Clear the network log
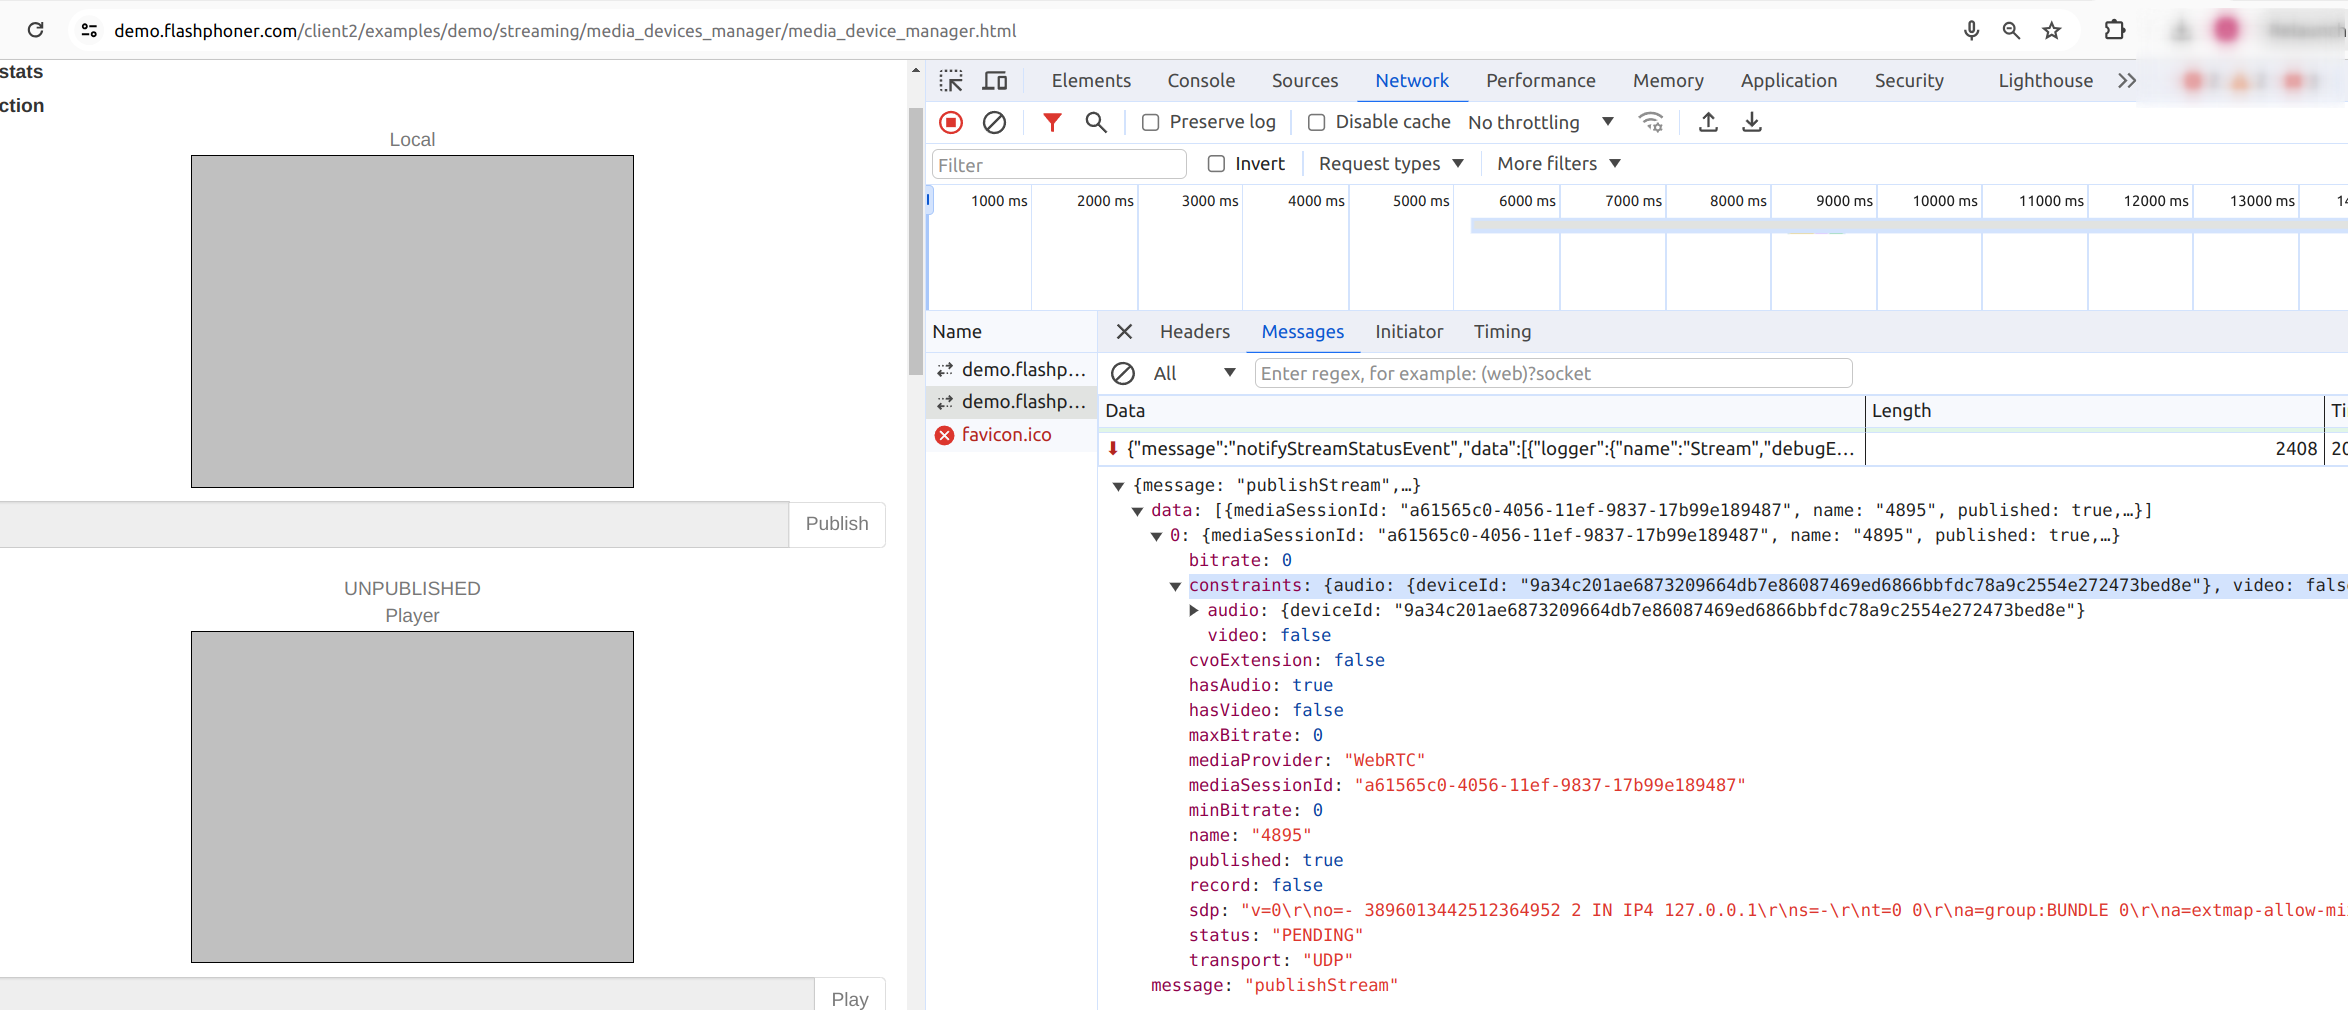2348x1010 pixels. click(x=994, y=122)
